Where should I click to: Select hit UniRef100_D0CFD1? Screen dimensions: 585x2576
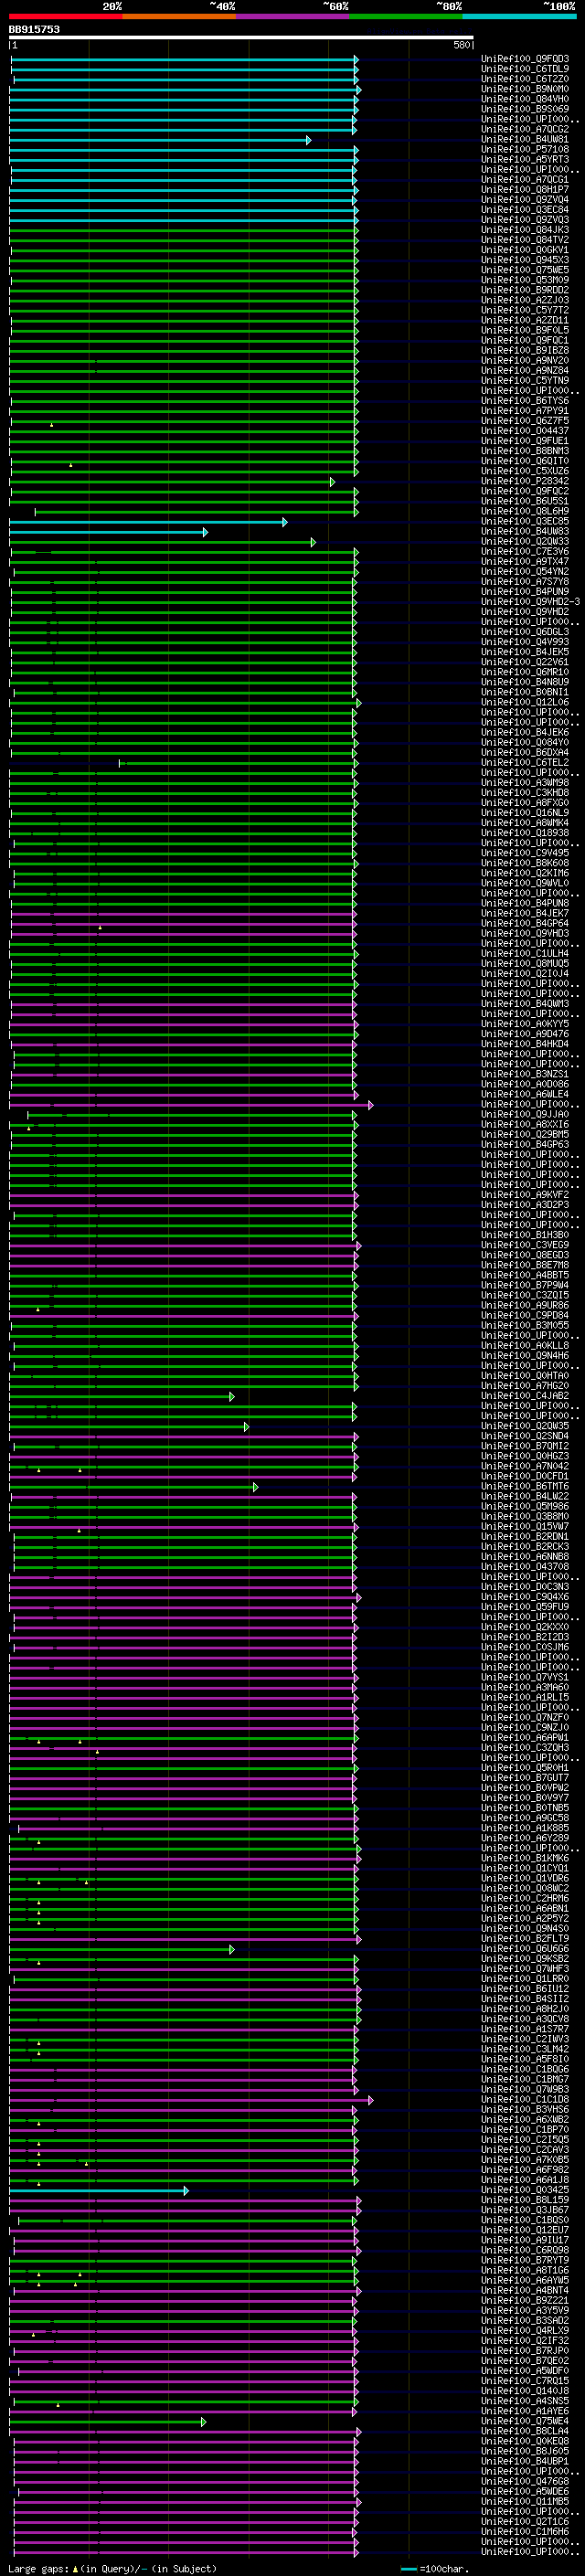pyautogui.click(x=525, y=1476)
